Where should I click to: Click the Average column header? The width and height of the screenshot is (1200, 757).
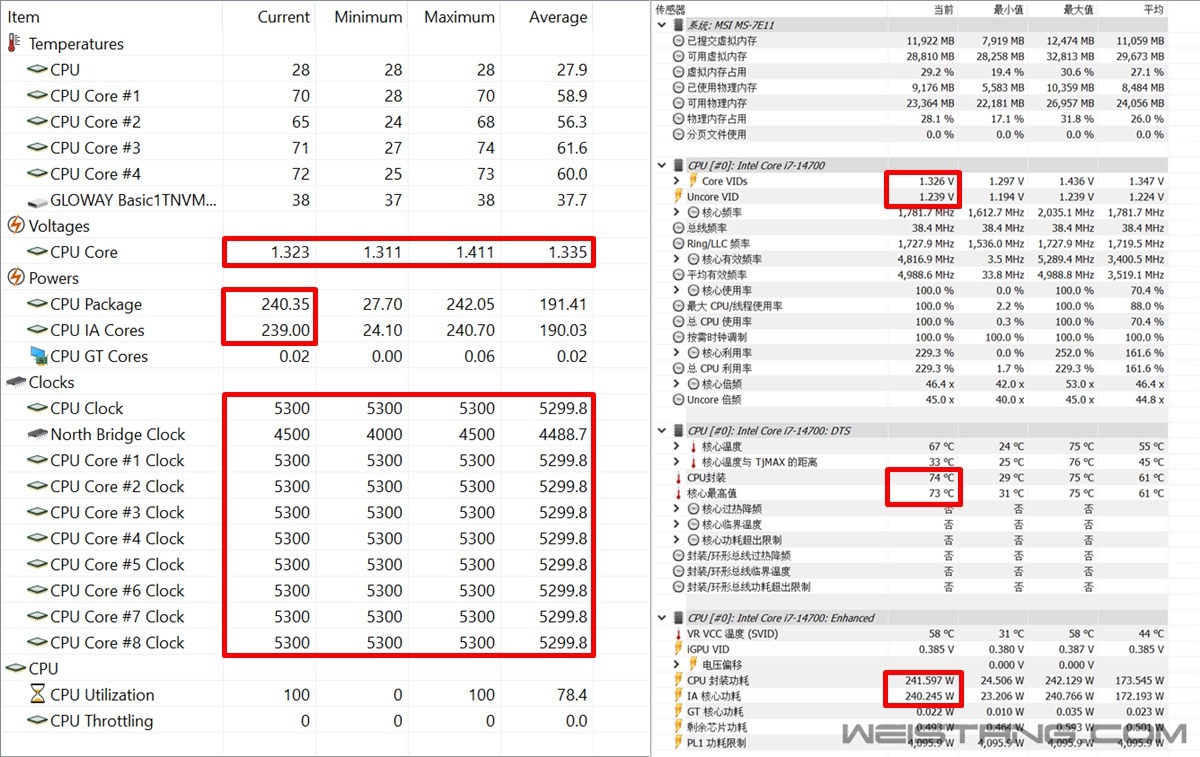point(558,17)
